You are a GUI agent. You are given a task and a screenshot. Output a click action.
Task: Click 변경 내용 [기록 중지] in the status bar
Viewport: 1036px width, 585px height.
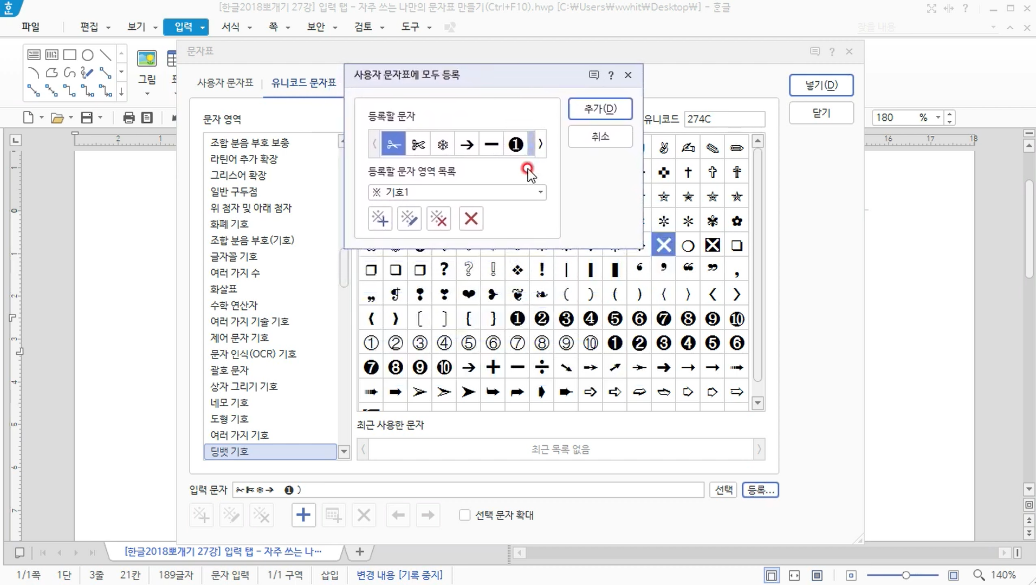(399, 575)
